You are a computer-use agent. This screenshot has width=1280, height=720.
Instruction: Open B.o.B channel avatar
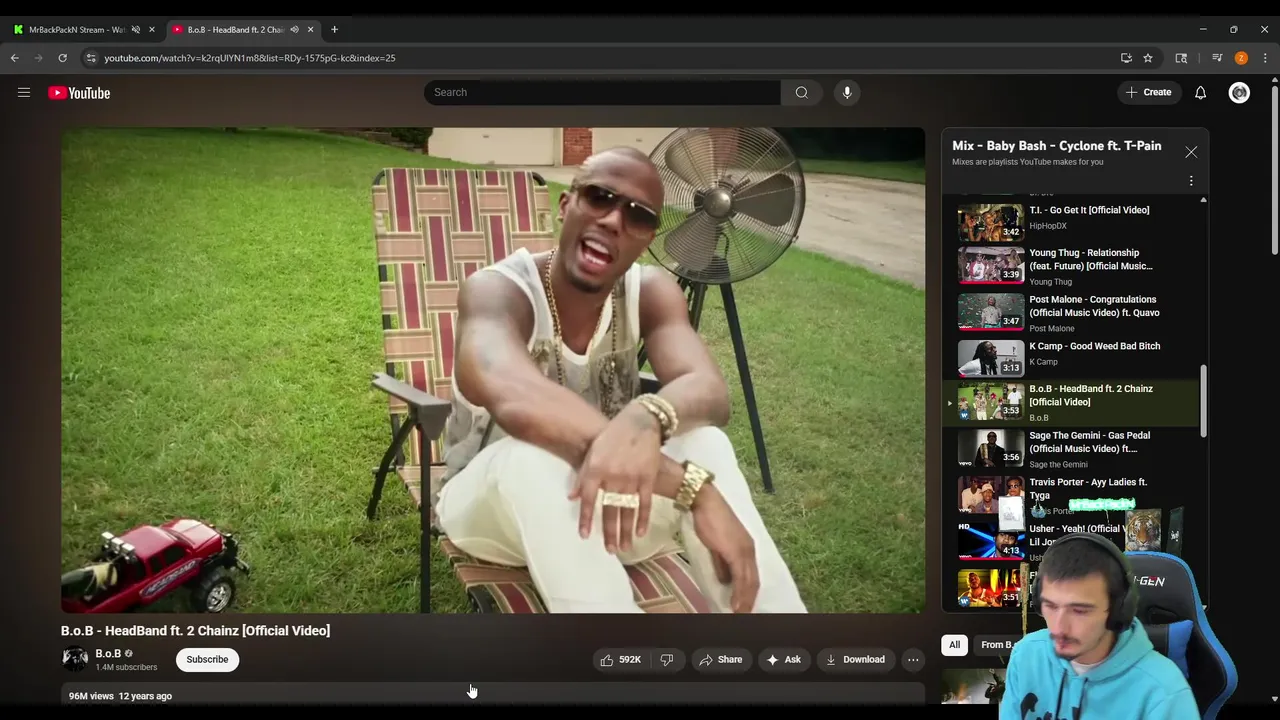pyautogui.click(x=75, y=659)
